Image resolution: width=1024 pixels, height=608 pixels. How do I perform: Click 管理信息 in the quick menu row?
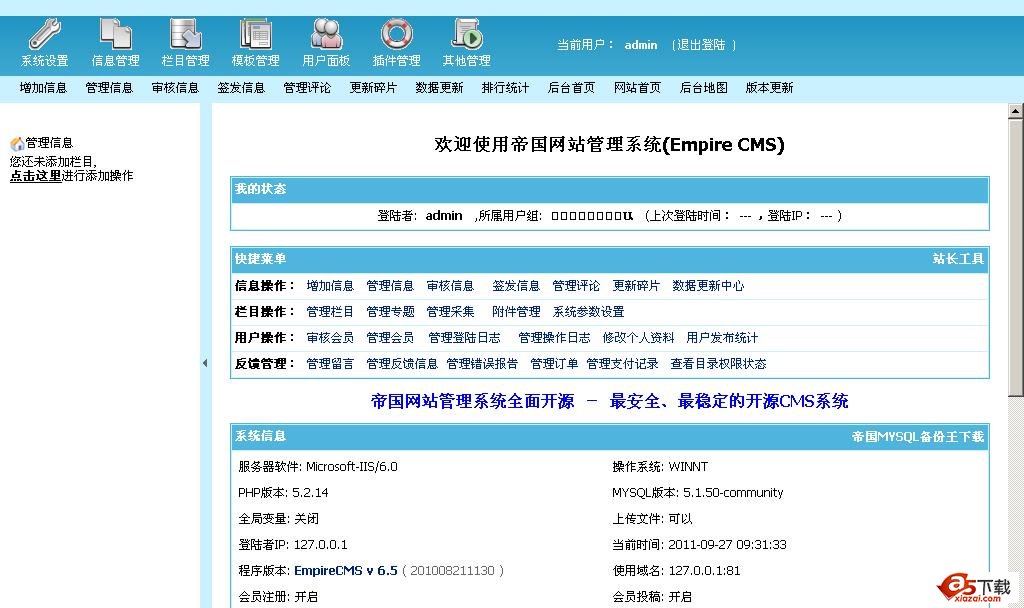390,285
